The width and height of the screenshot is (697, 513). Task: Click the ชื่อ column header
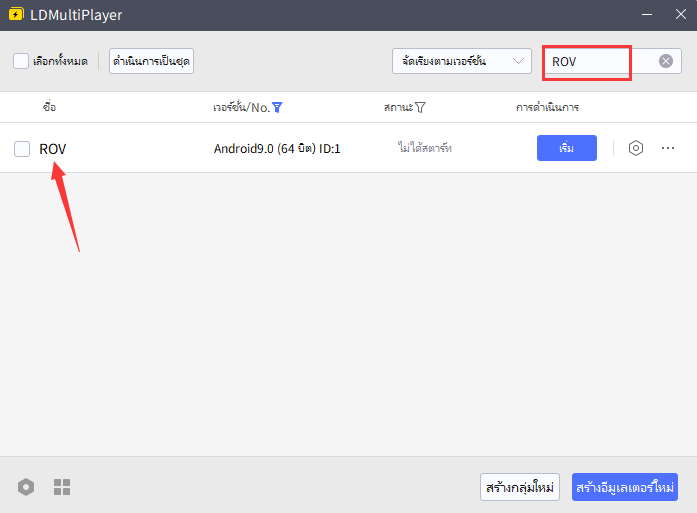pos(49,107)
